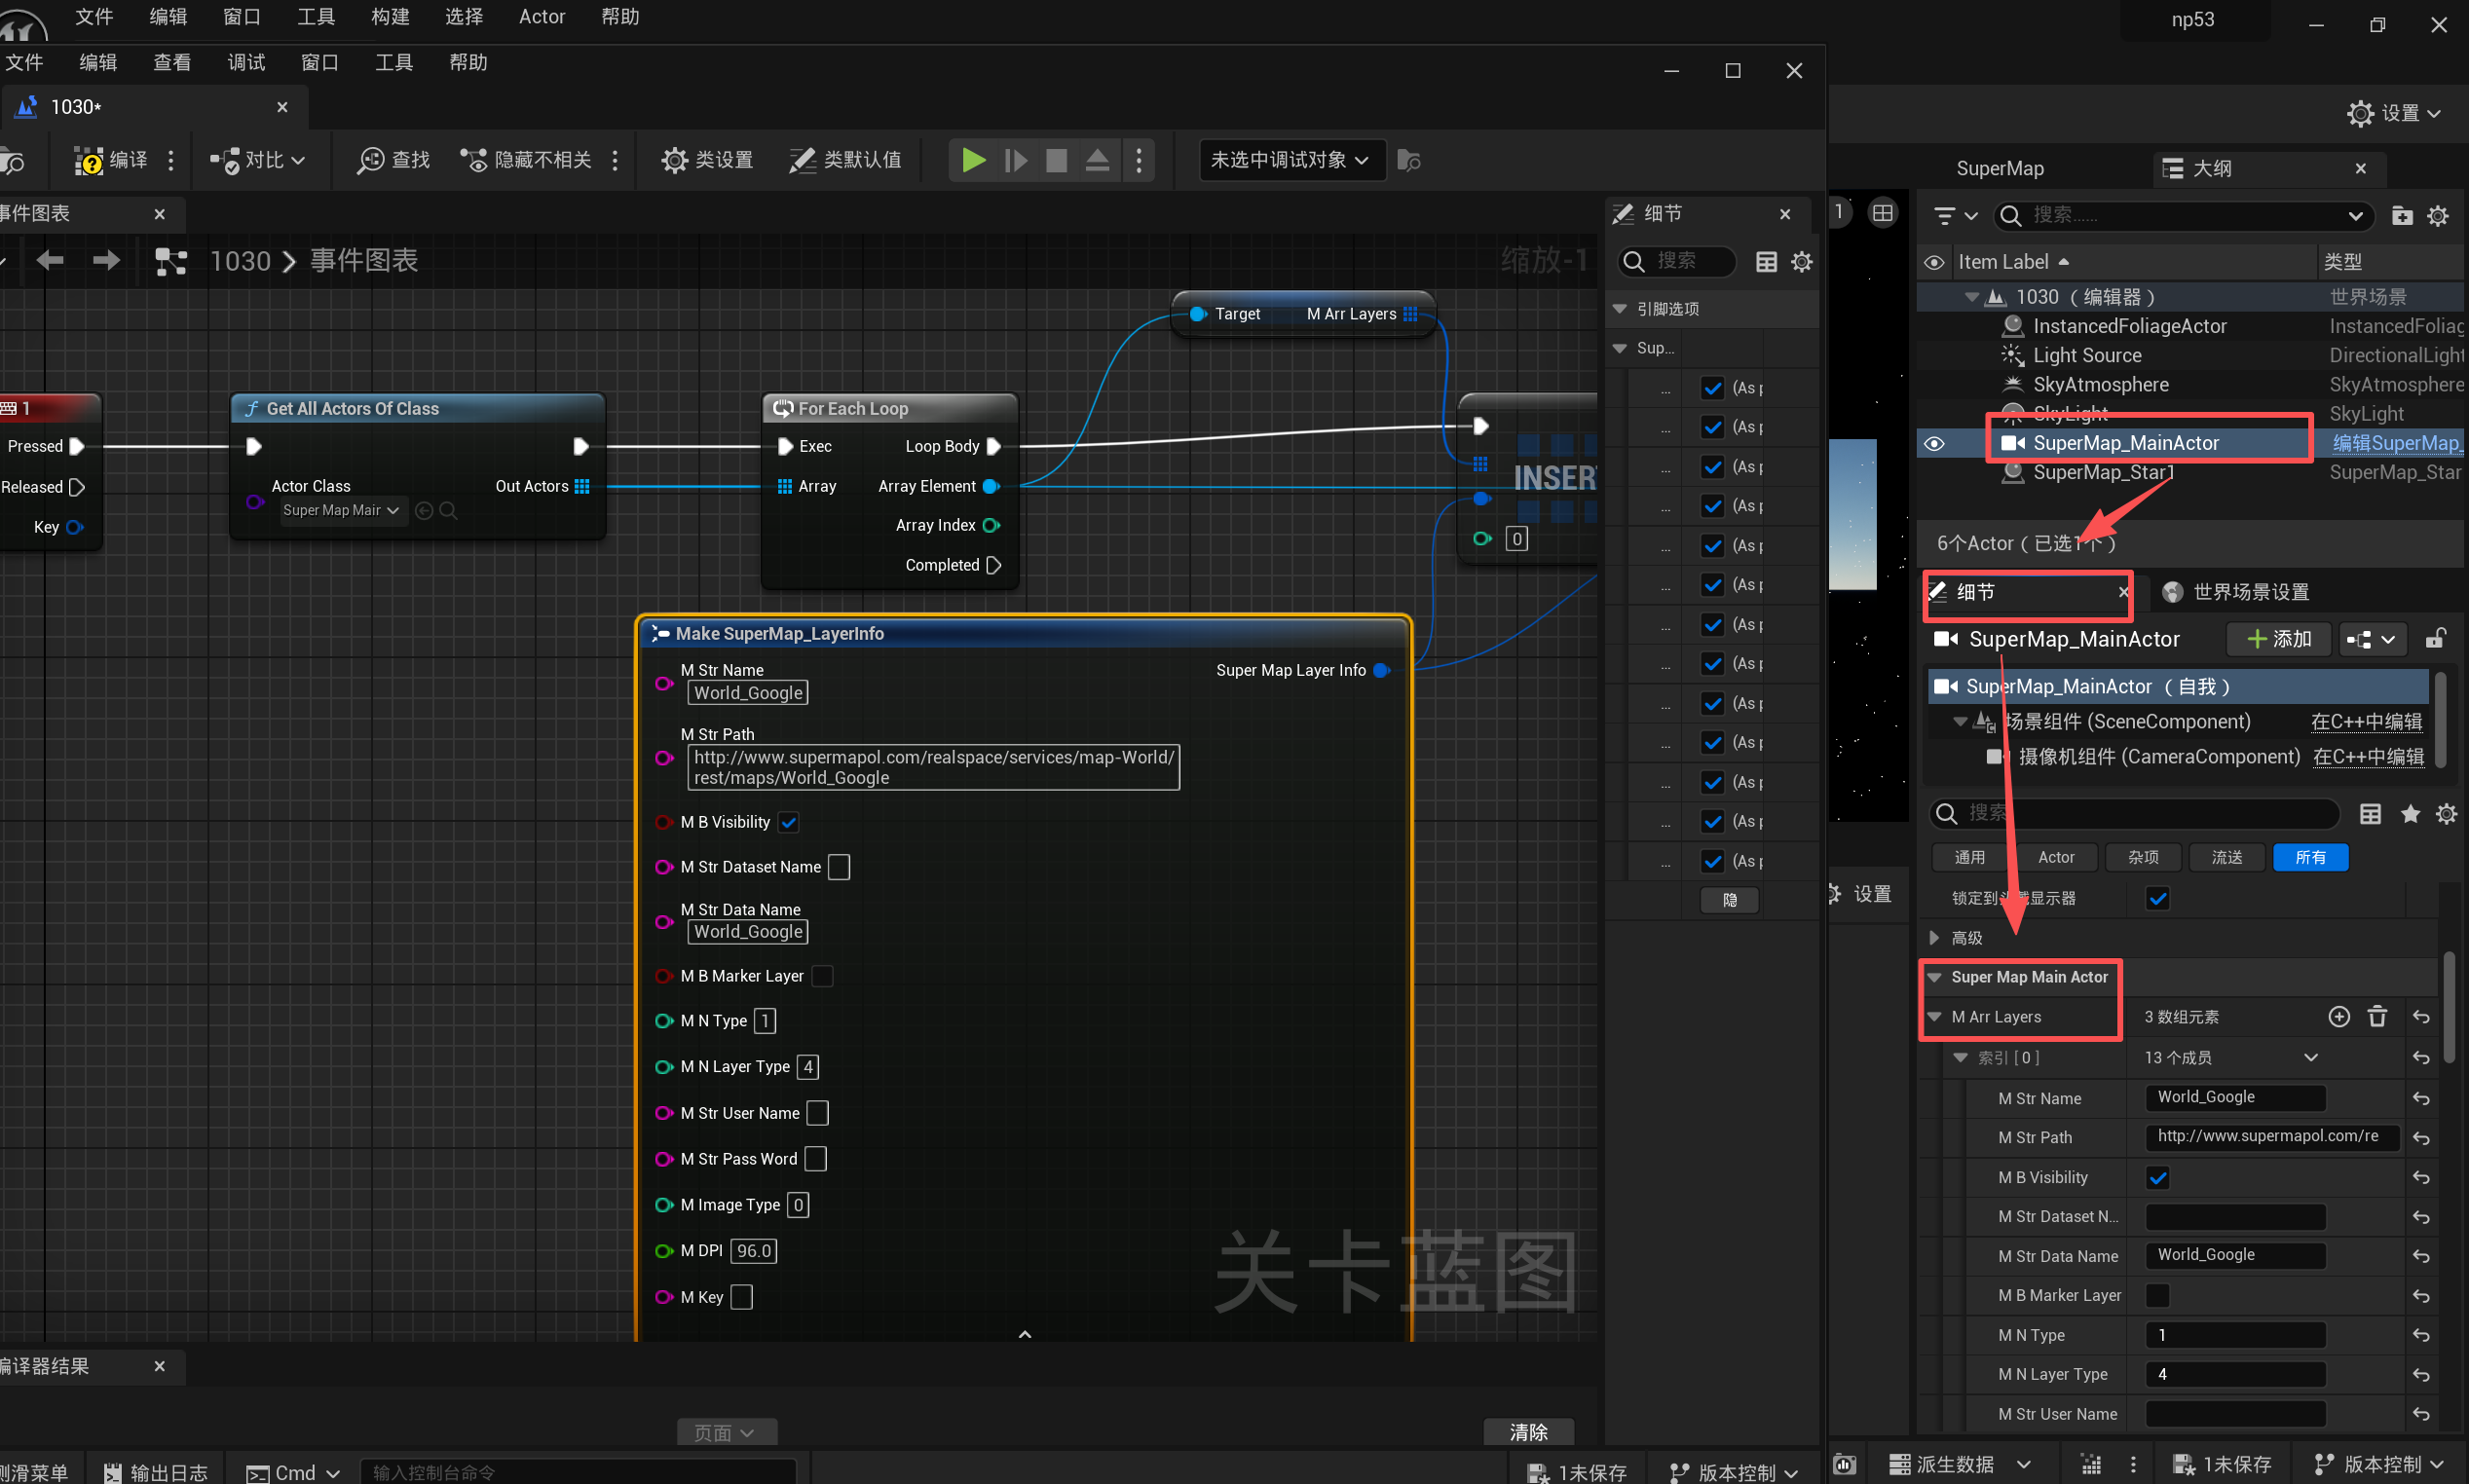This screenshot has height=1484, width=2469.
Task: Click the 添加 add component button
Action: coord(2279,639)
